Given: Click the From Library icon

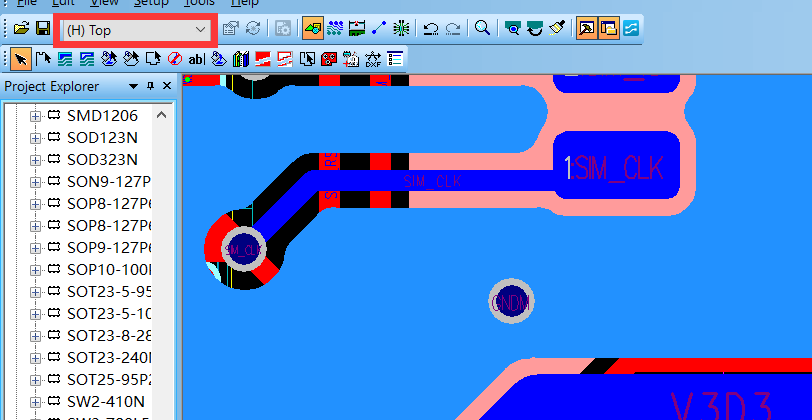Looking at the screenshot, I should pyautogui.click(x=351, y=59).
